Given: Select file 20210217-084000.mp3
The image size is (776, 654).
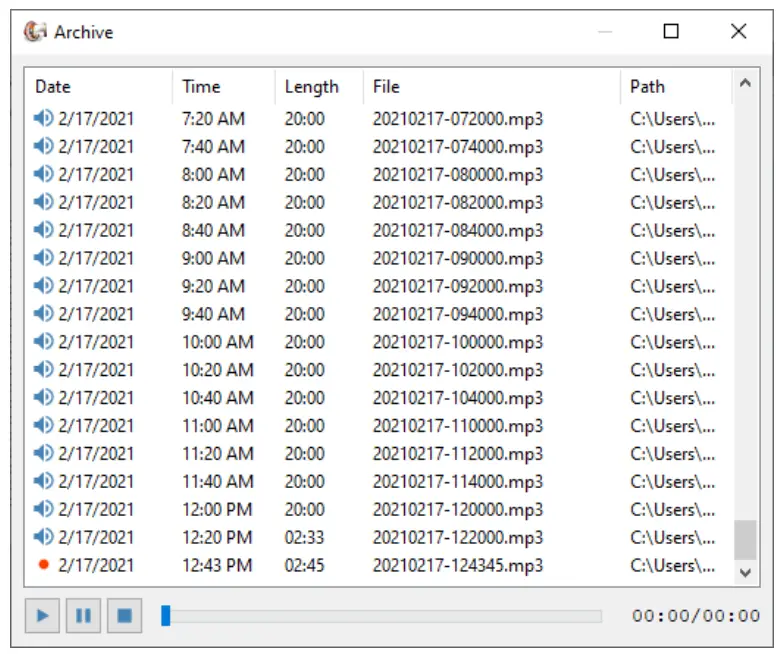Looking at the screenshot, I should [458, 230].
